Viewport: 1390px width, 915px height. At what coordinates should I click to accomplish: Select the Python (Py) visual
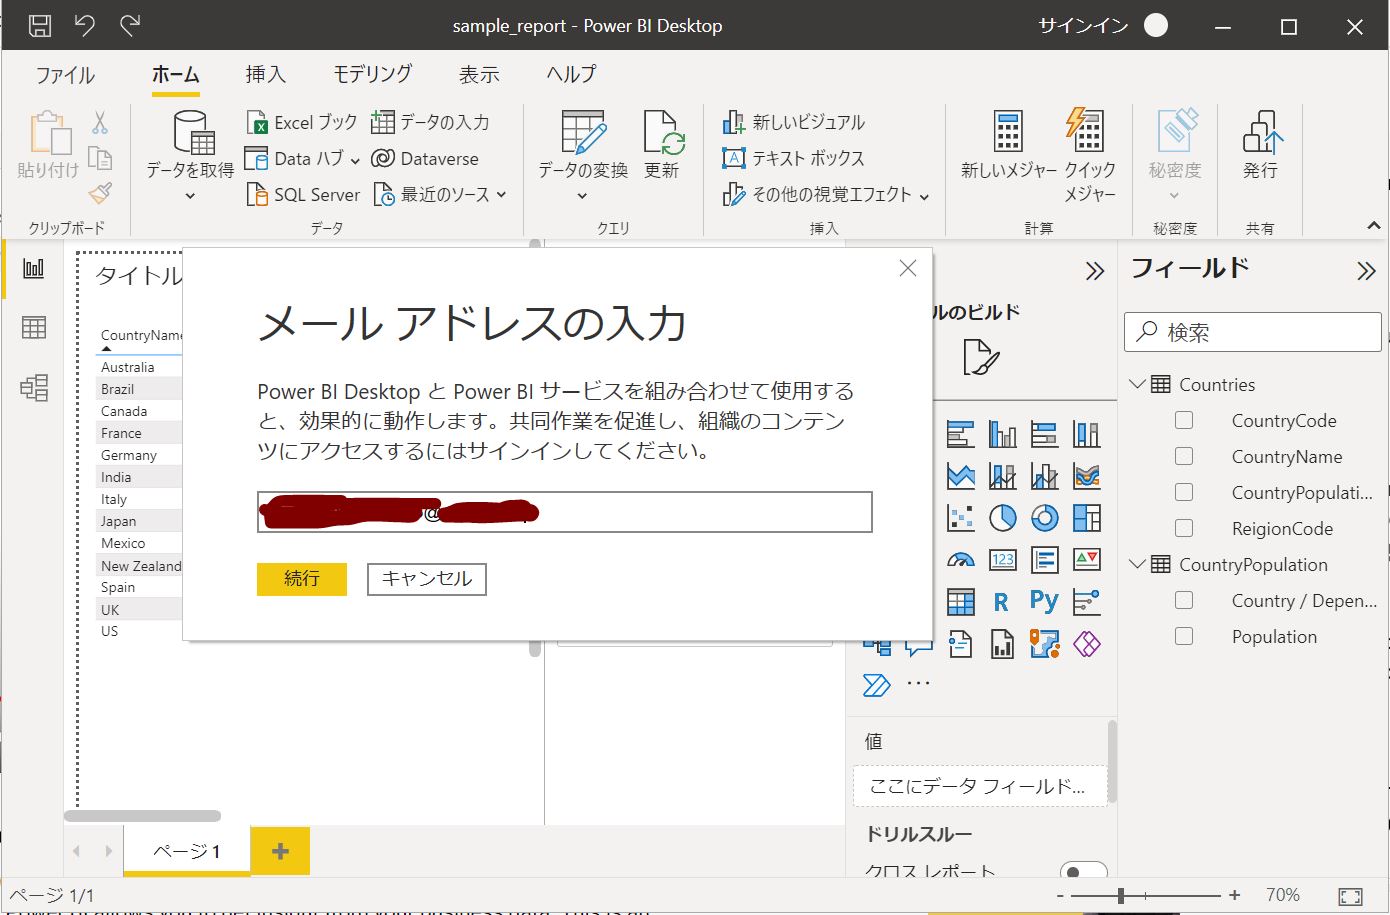(1044, 601)
